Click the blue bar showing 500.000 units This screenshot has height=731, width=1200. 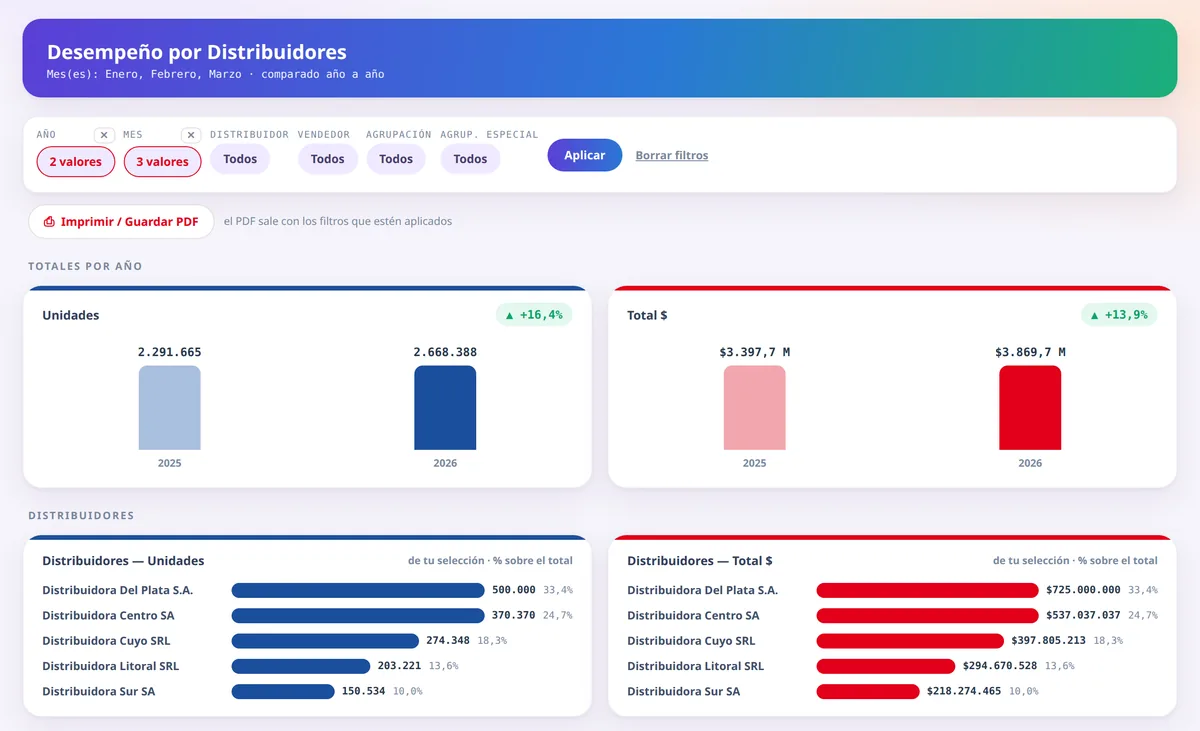pyautogui.click(x=358, y=590)
